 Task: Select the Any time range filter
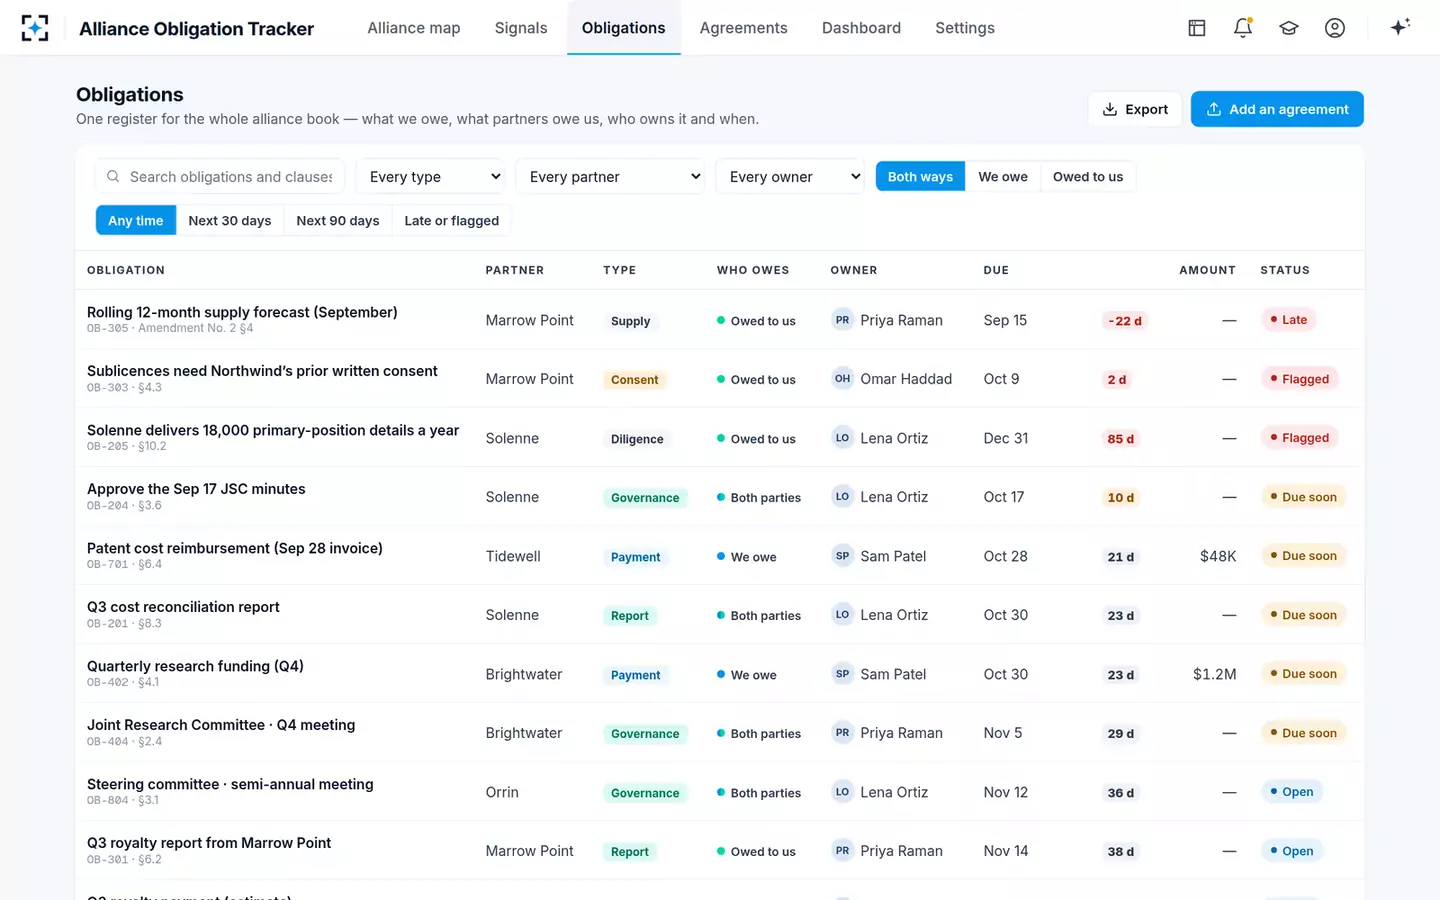point(136,221)
